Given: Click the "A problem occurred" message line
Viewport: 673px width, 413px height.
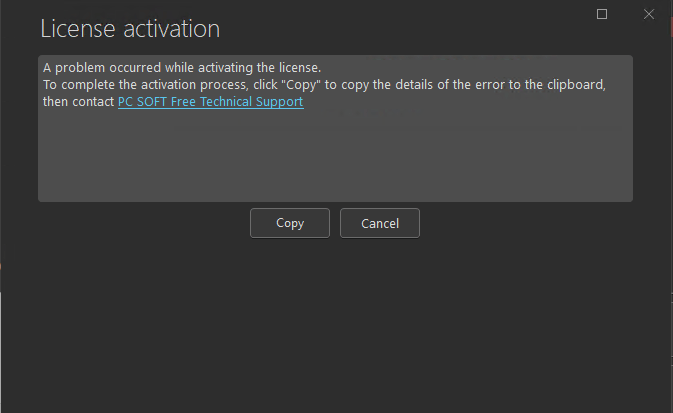Looking at the screenshot, I should [181, 67].
